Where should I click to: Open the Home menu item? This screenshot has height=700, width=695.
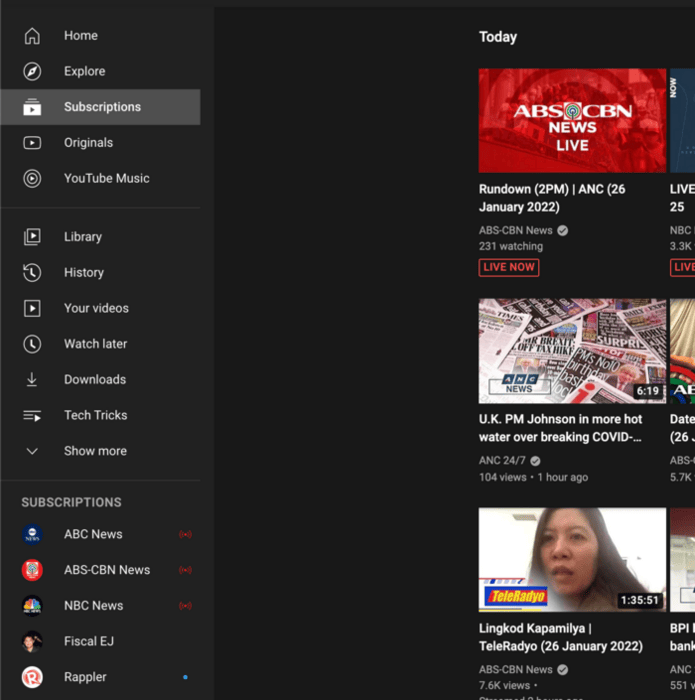tap(100, 36)
